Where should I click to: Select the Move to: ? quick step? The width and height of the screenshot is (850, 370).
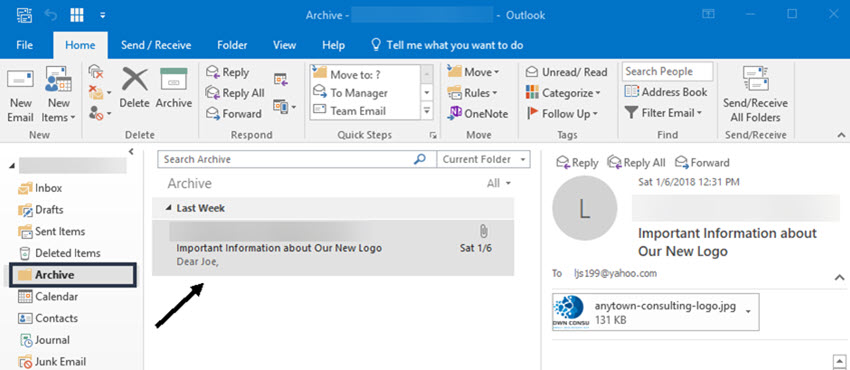(x=365, y=75)
